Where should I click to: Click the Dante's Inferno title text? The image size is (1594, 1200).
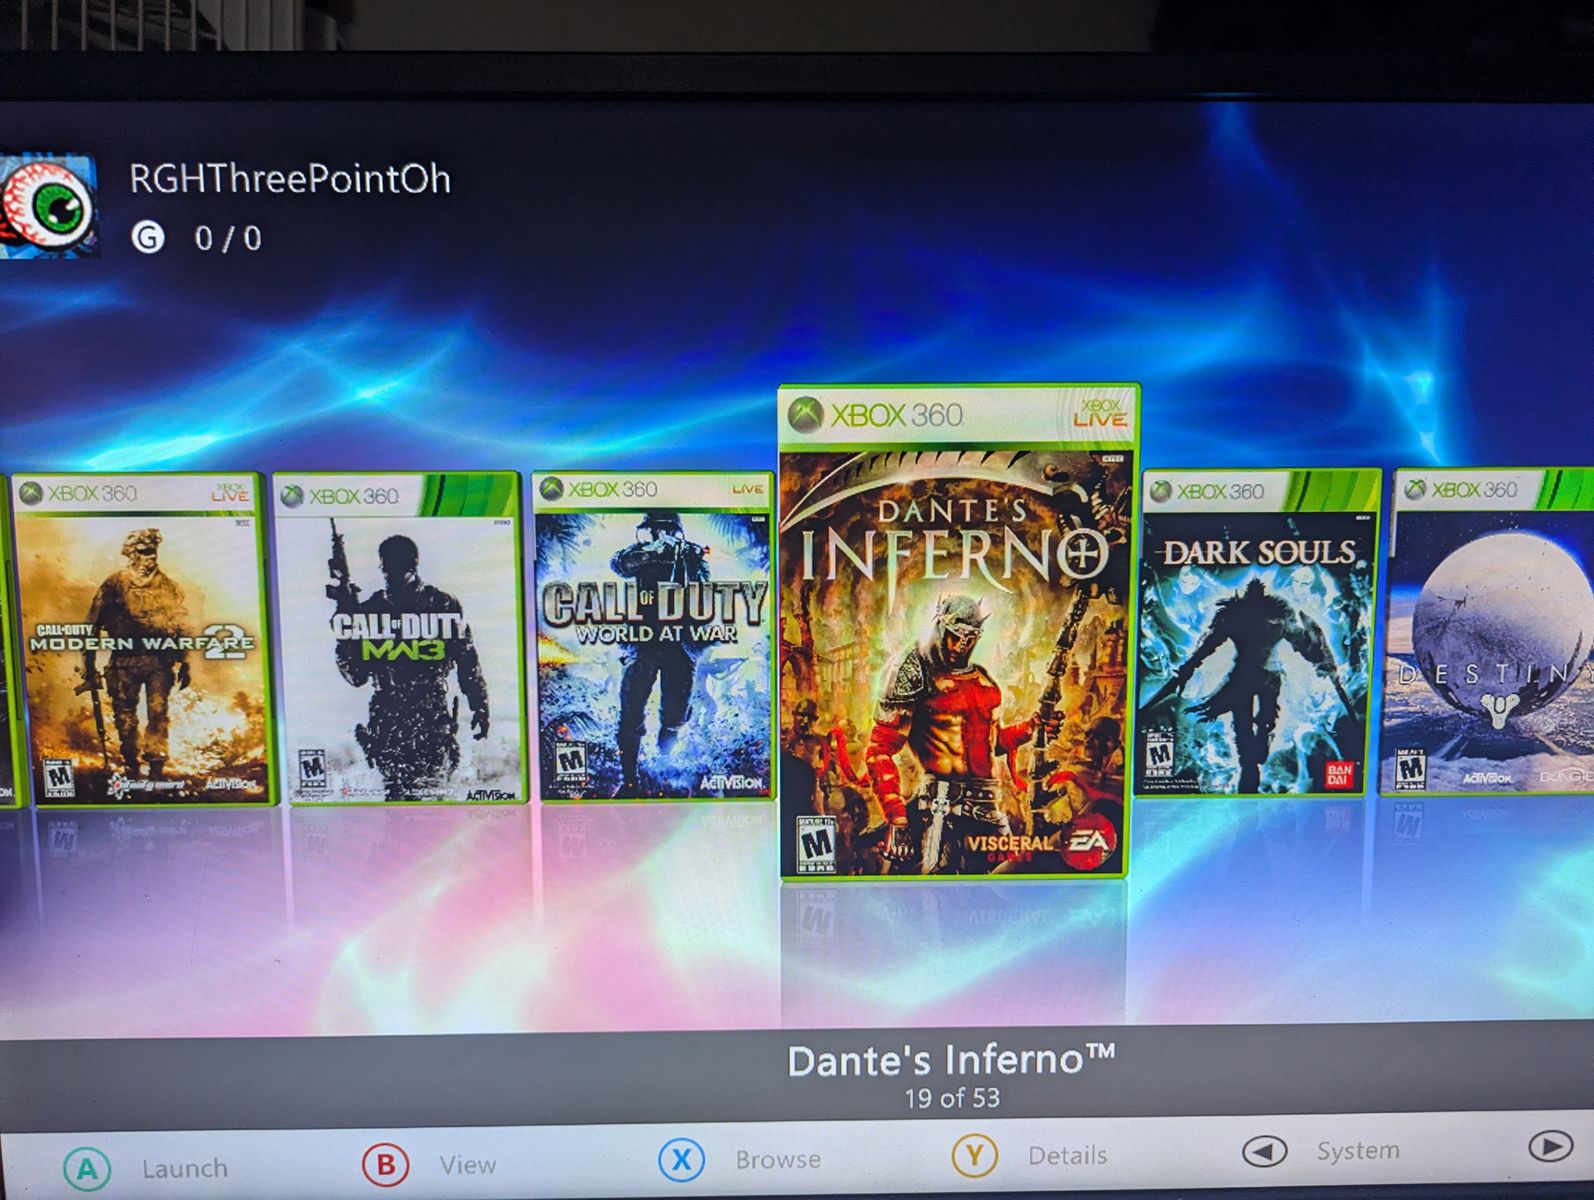[950, 1060]
